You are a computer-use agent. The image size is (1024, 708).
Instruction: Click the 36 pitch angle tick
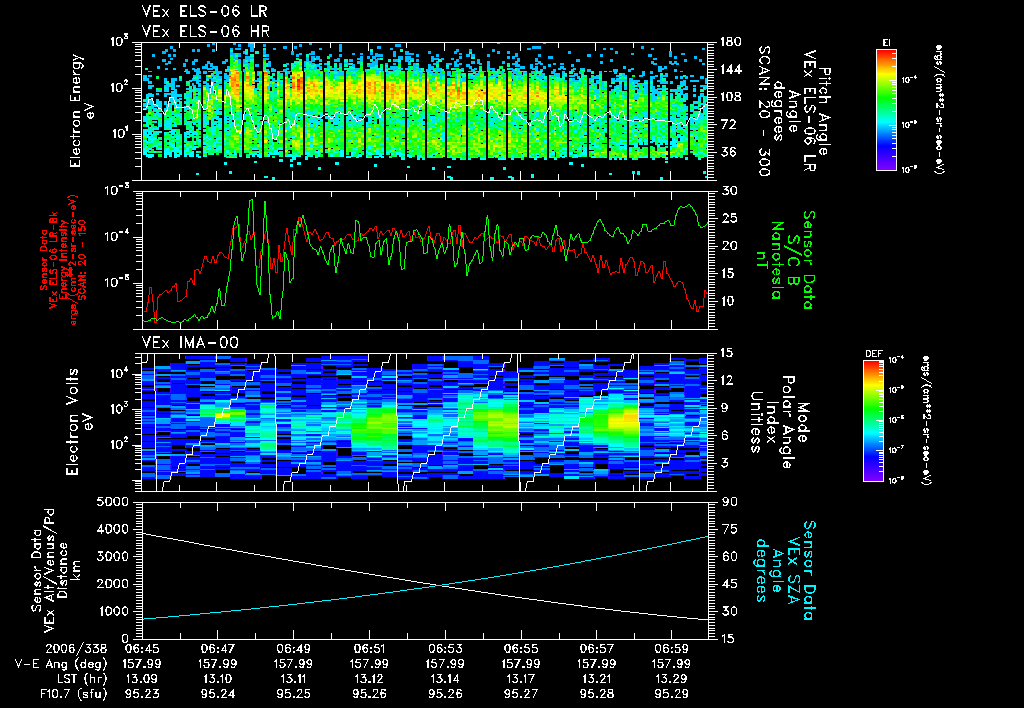point(727,152)
